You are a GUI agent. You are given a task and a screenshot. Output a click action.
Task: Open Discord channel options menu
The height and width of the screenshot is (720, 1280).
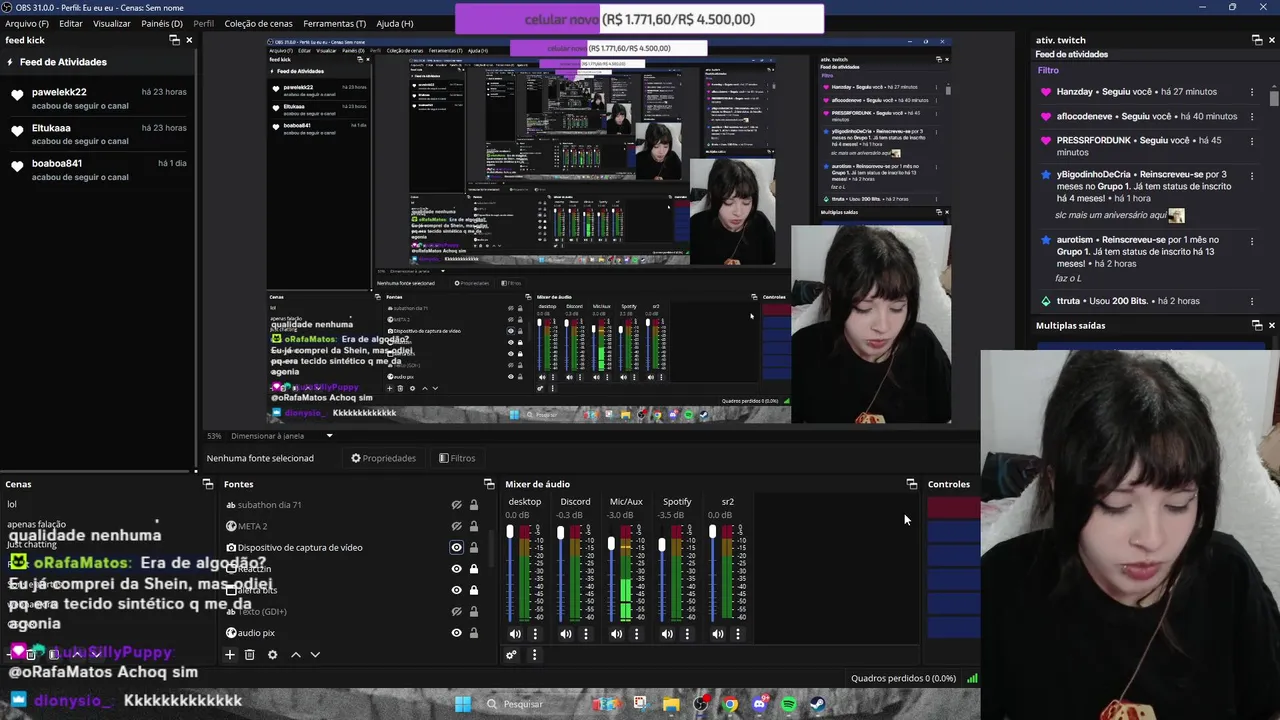pos(586,633)
